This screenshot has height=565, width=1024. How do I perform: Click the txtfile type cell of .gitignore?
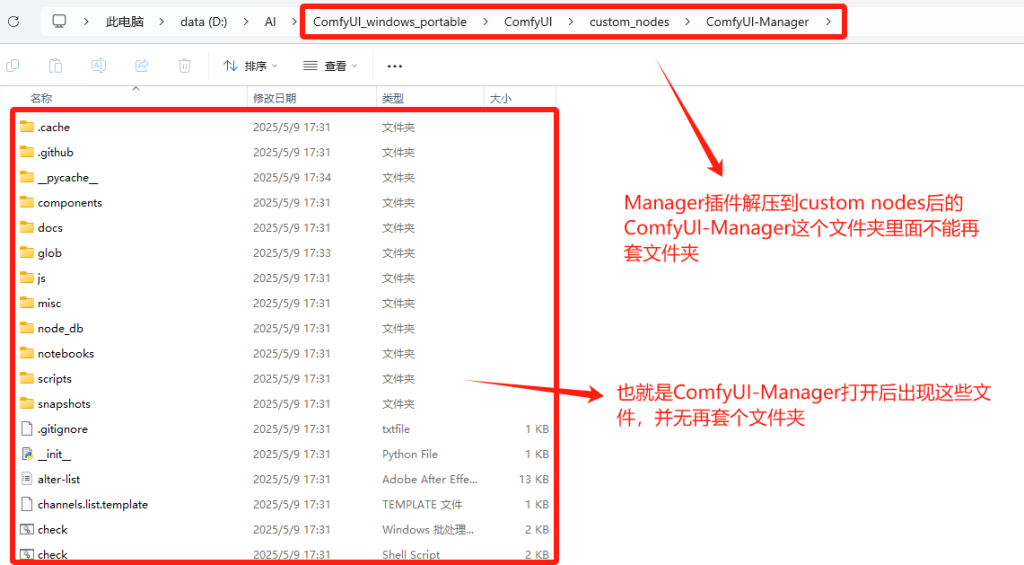(x=396, y=428)
